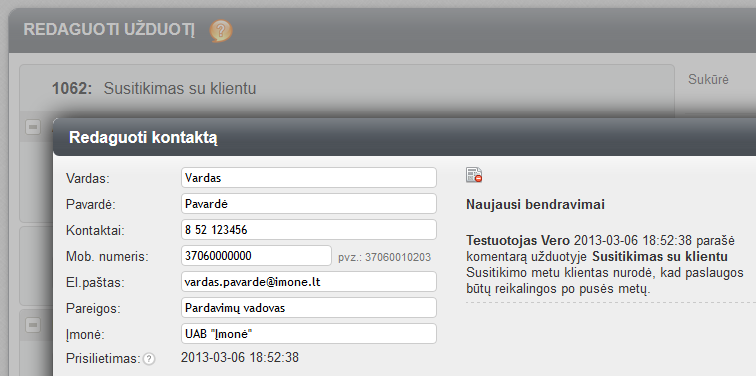Open the Susitikimas su klientu link in comment
Viewport: 756px width, 376px height.
(660, 256)
